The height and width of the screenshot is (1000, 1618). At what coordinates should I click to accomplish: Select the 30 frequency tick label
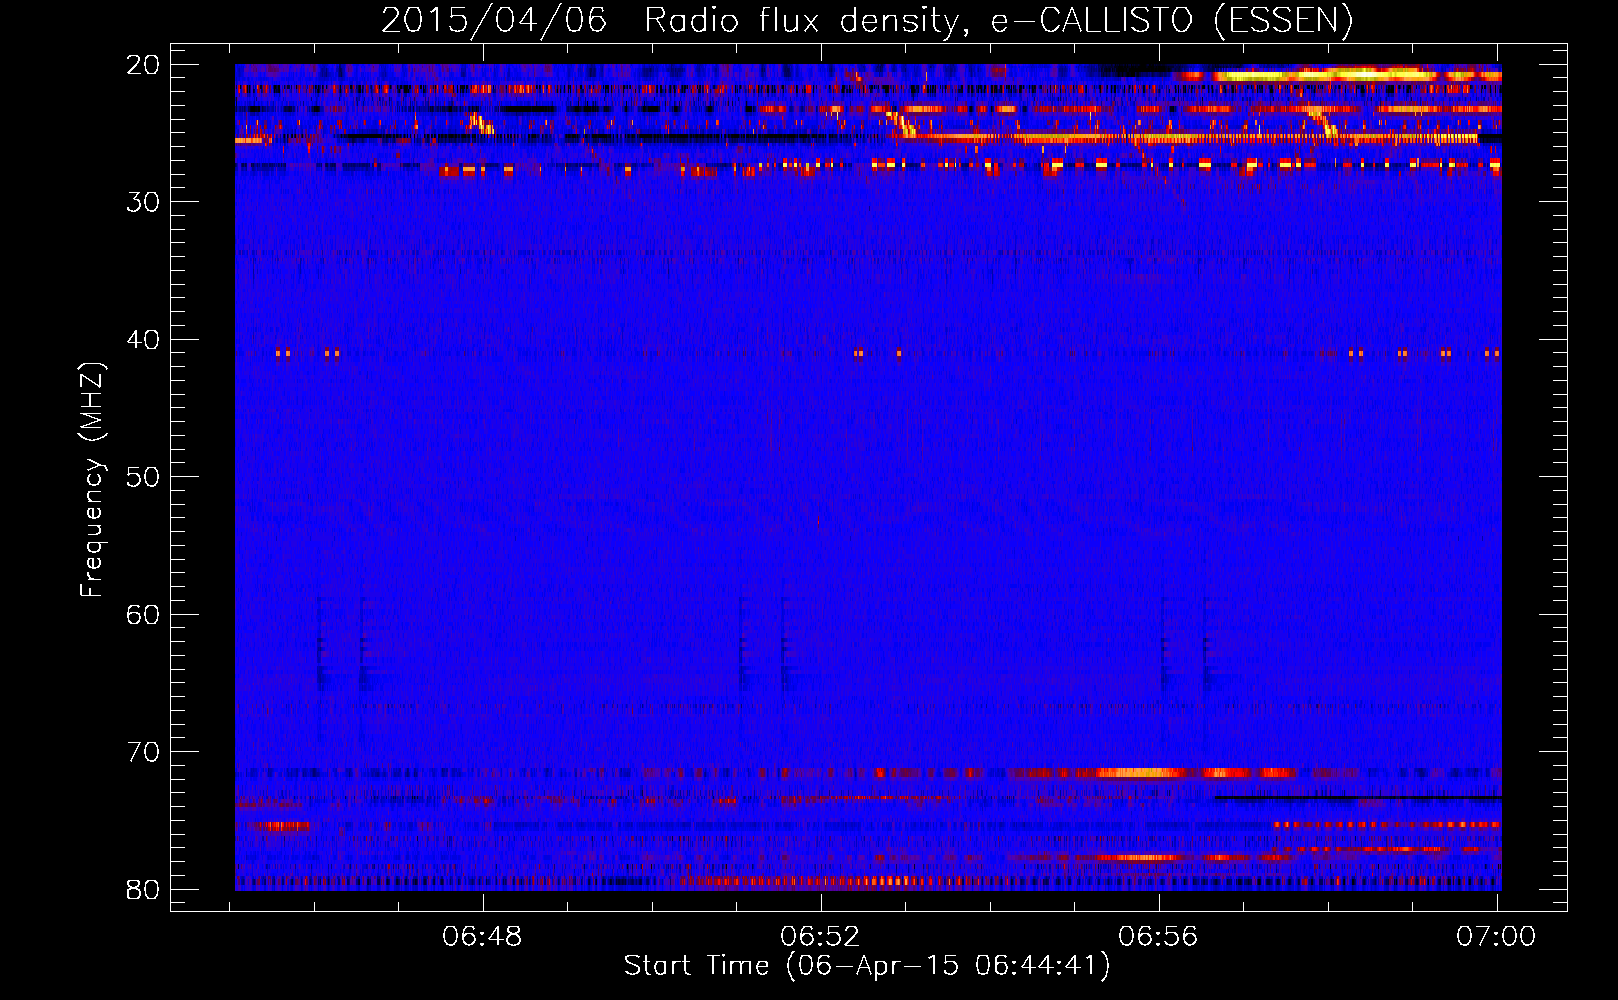(143, 202)
